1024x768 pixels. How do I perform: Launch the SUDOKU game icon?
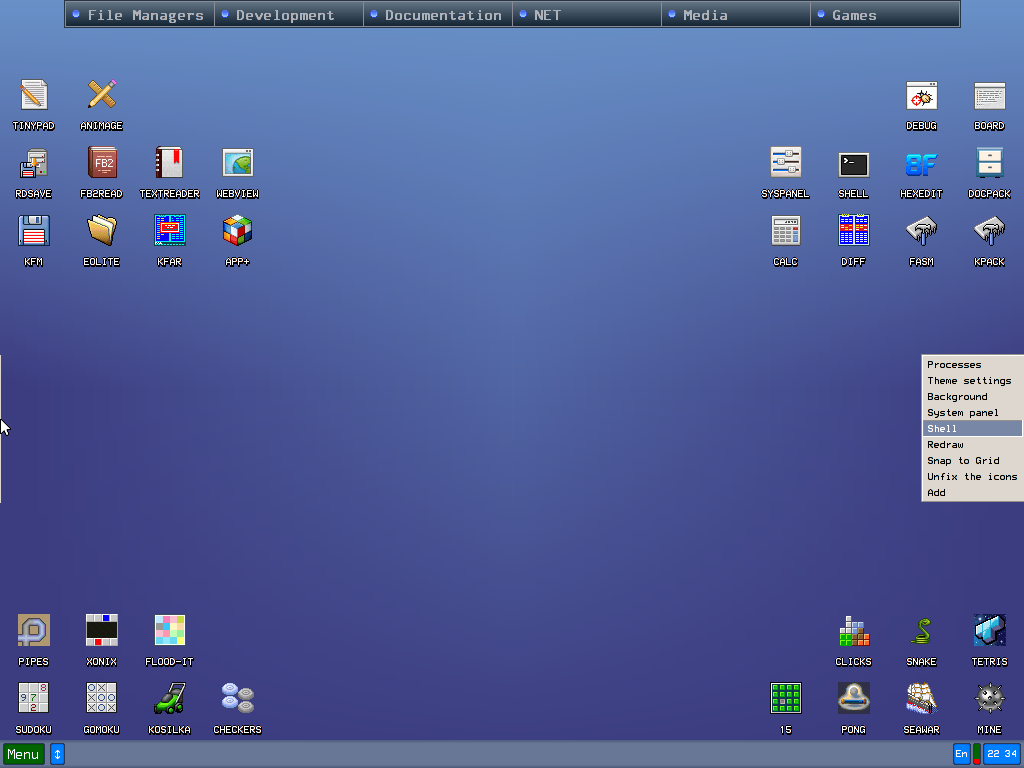tap(33, 698)
